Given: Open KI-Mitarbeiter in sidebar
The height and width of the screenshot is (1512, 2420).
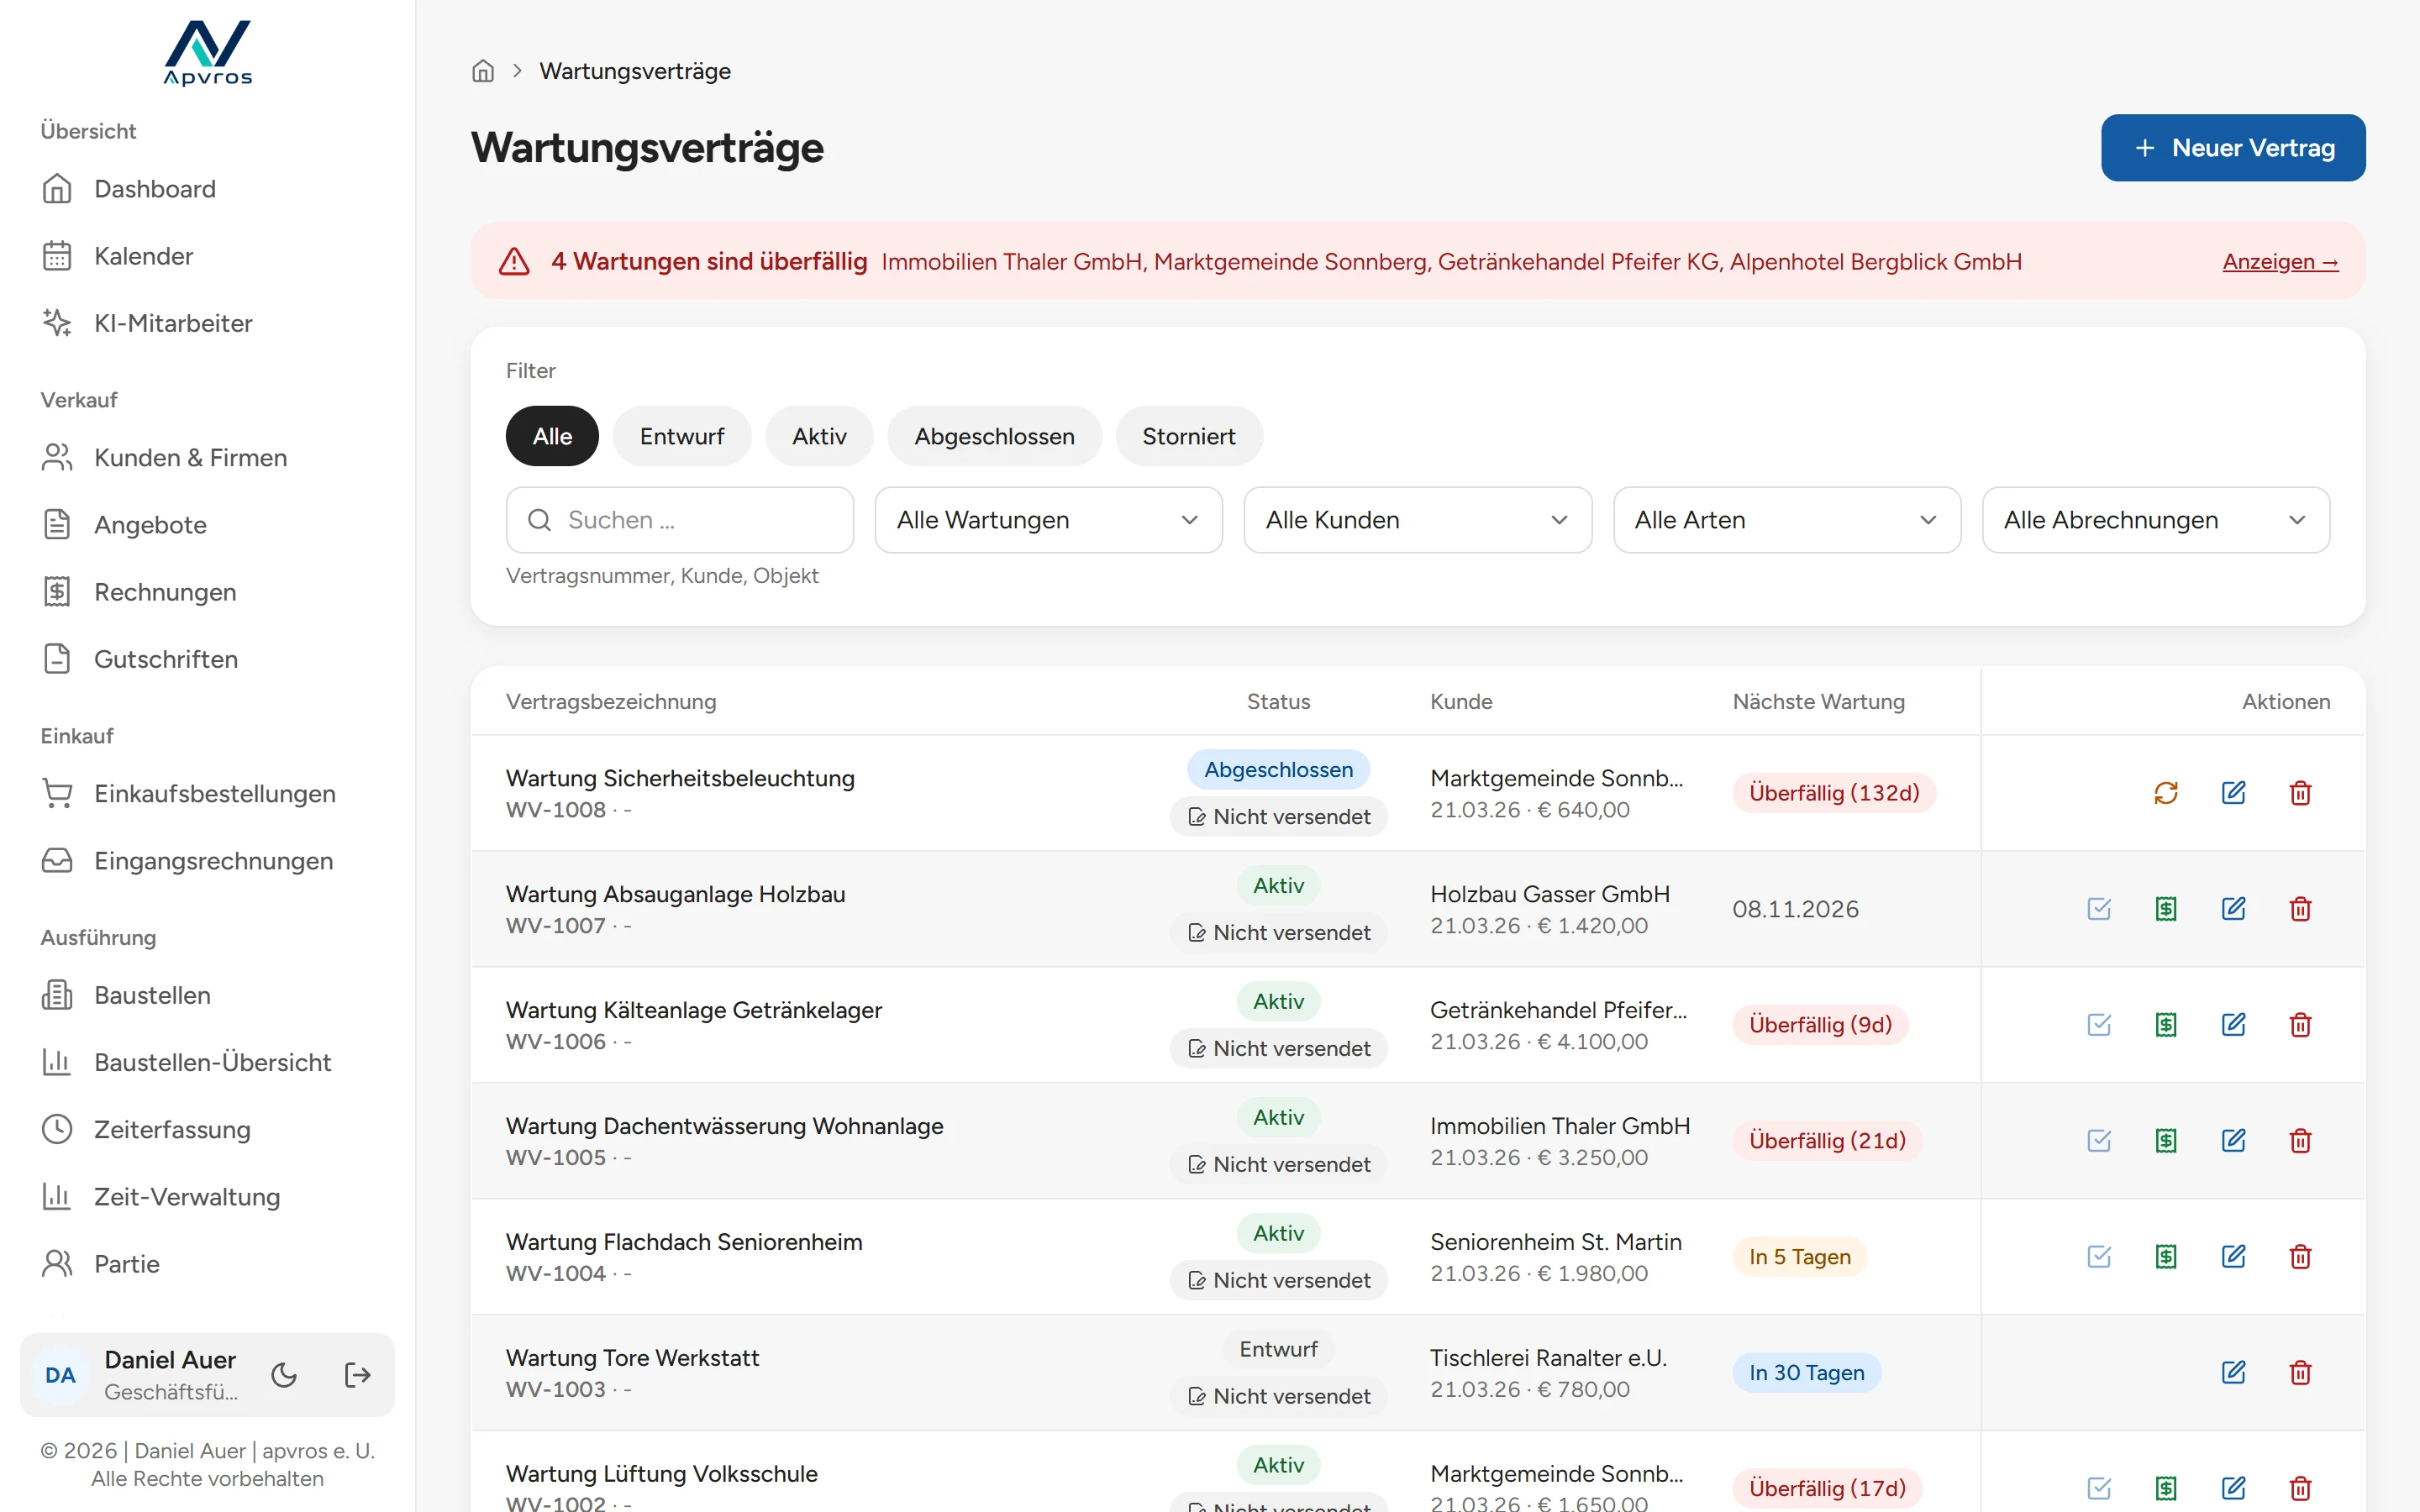Looking at the screenshot, I should [x=208, y=323].
